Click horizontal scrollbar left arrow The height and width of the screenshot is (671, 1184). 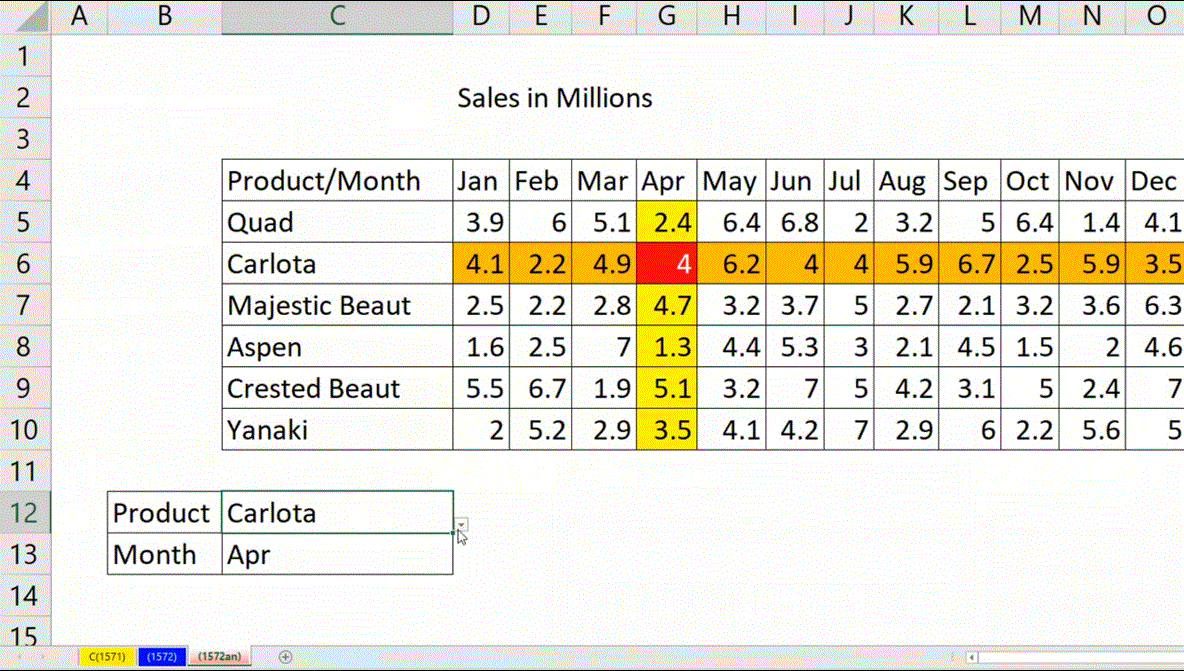click(x=972, y=657)
